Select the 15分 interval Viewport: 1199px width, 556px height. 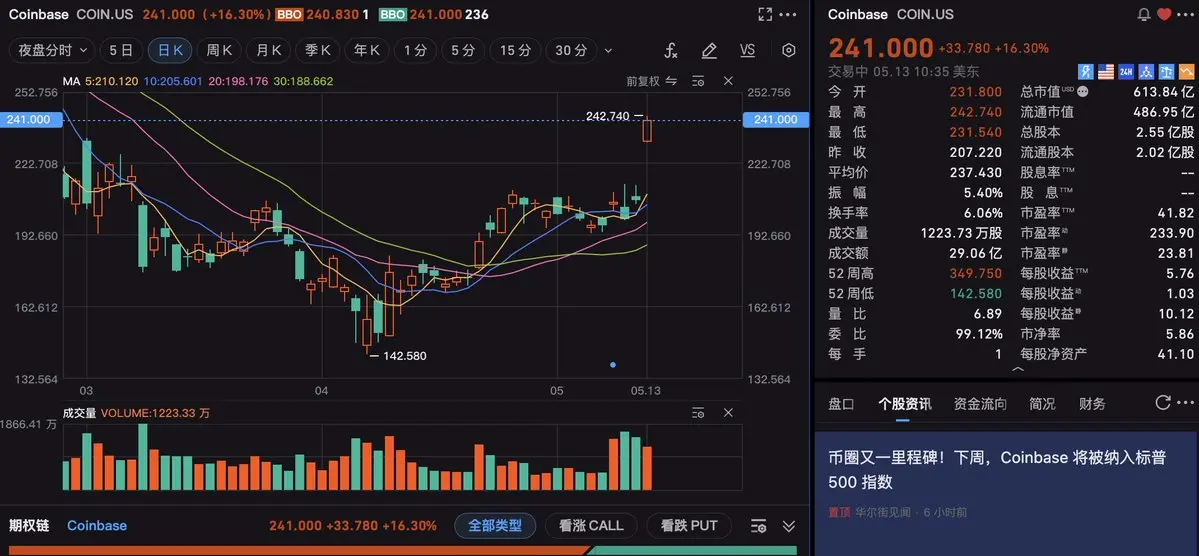click(515, 50)
